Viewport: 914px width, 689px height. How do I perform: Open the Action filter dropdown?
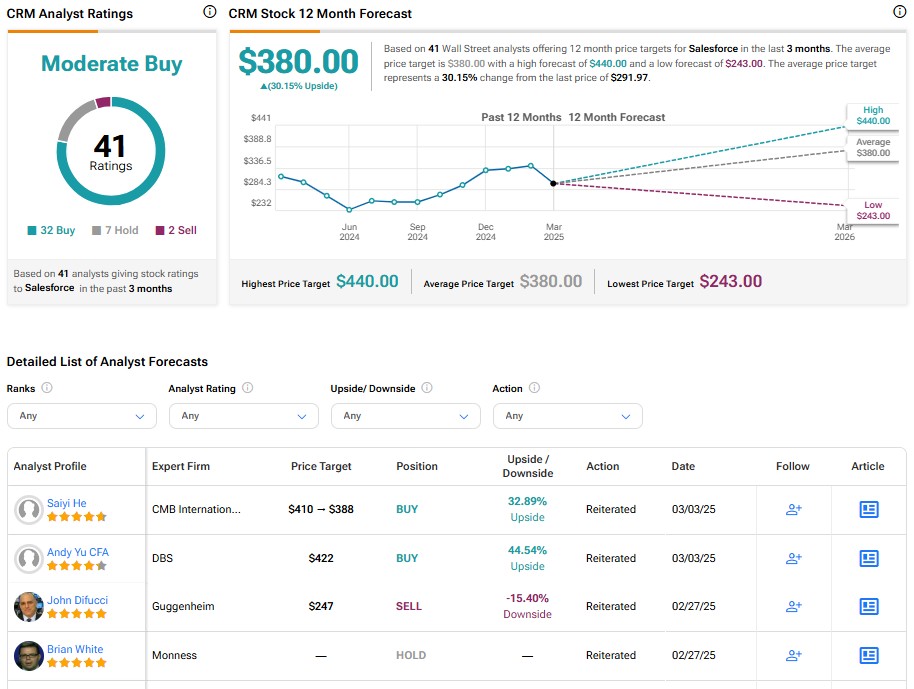point(567,416)
